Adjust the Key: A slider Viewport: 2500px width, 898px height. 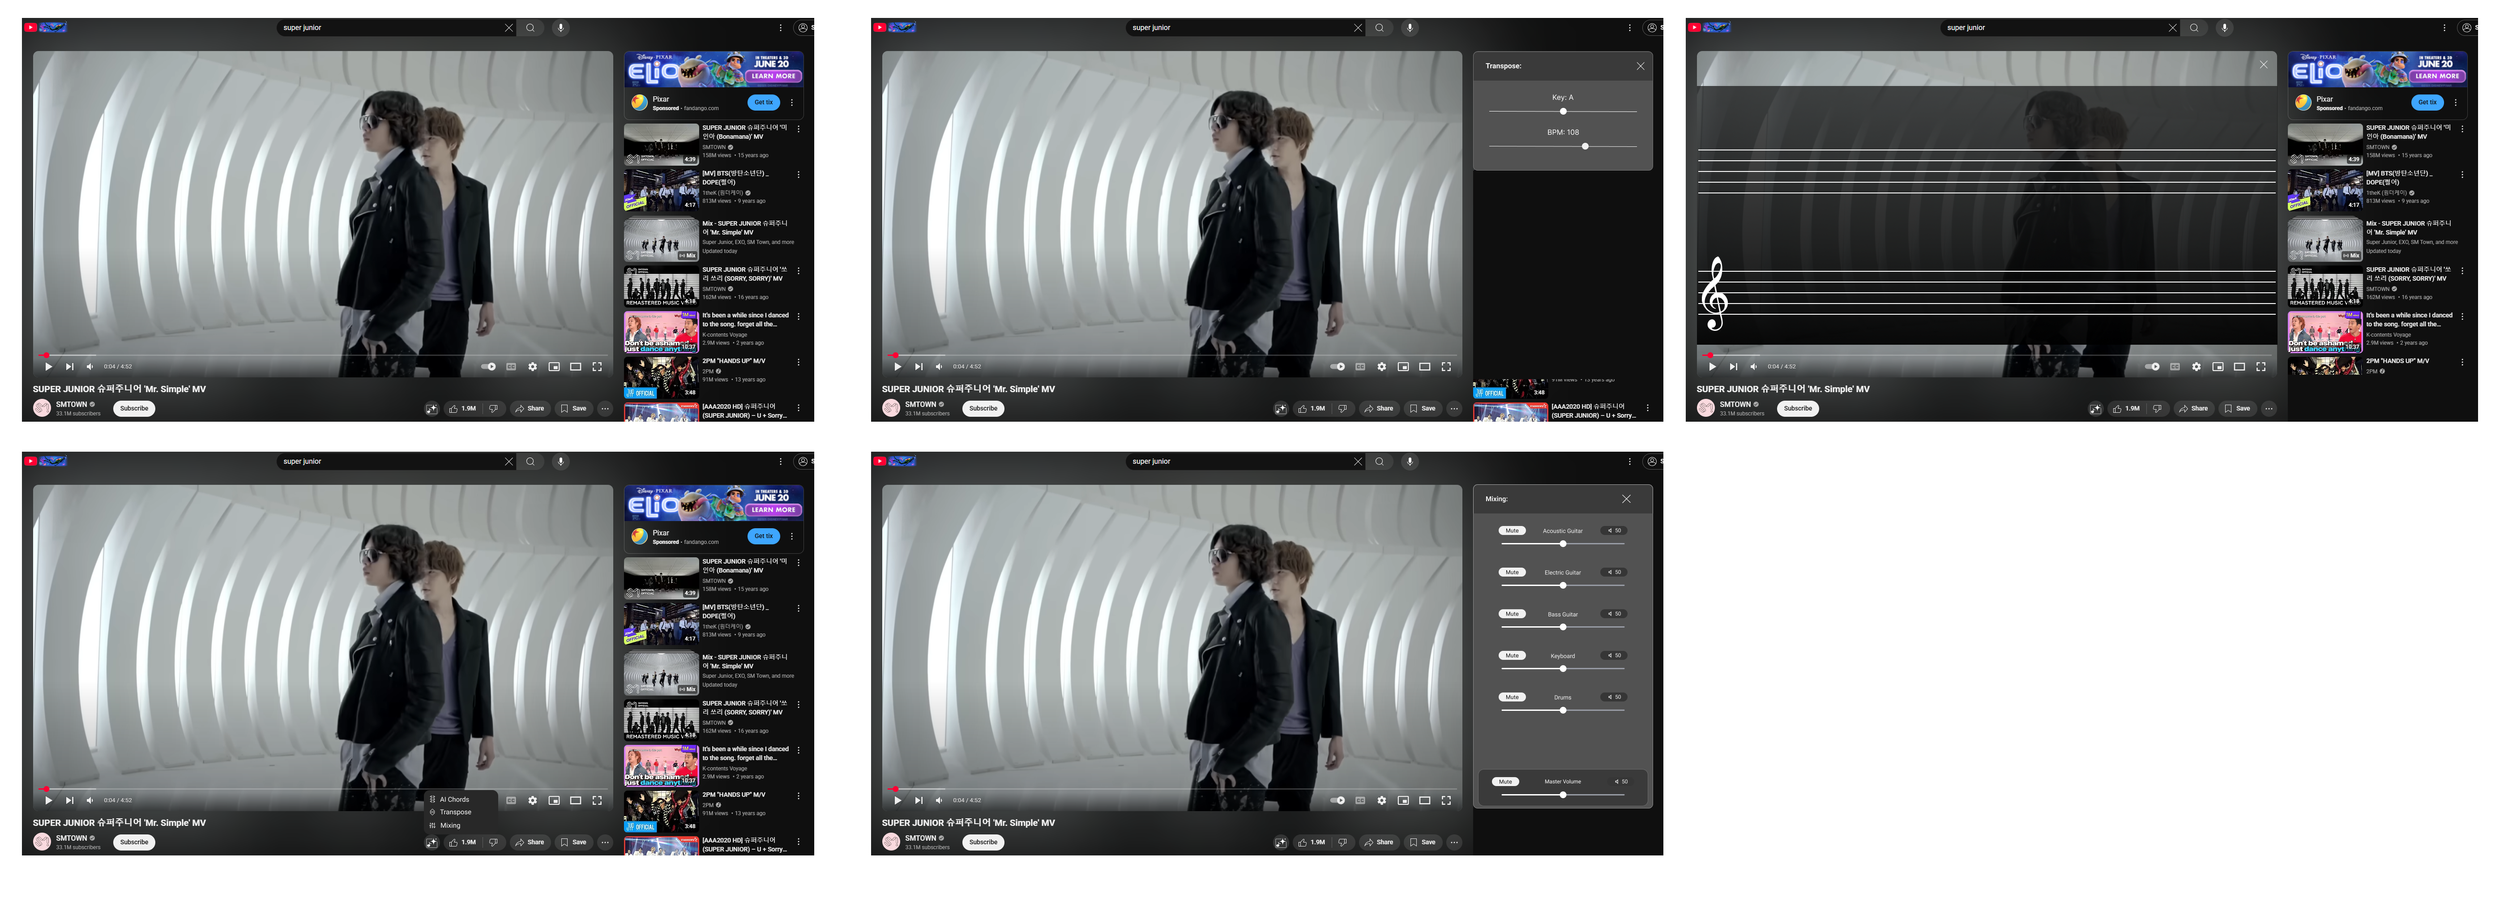click(x=1563, y=111)
